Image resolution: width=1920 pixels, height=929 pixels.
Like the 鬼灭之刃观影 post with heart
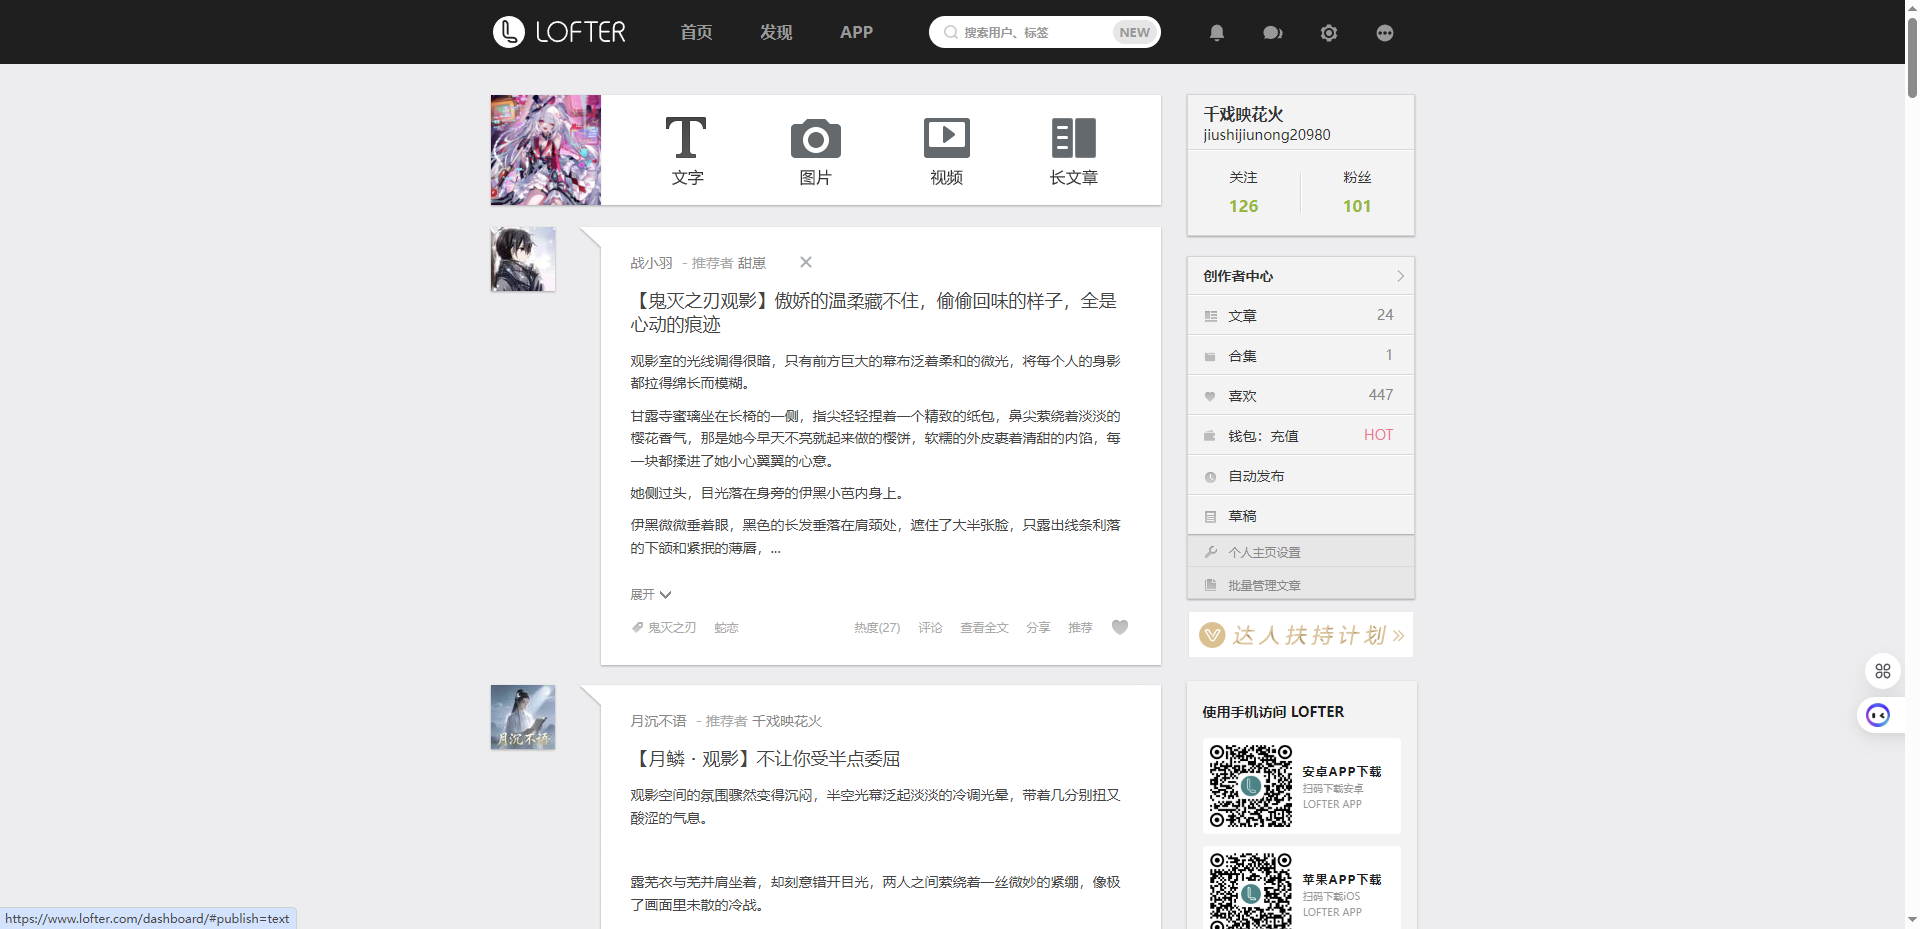(1120, 627)
